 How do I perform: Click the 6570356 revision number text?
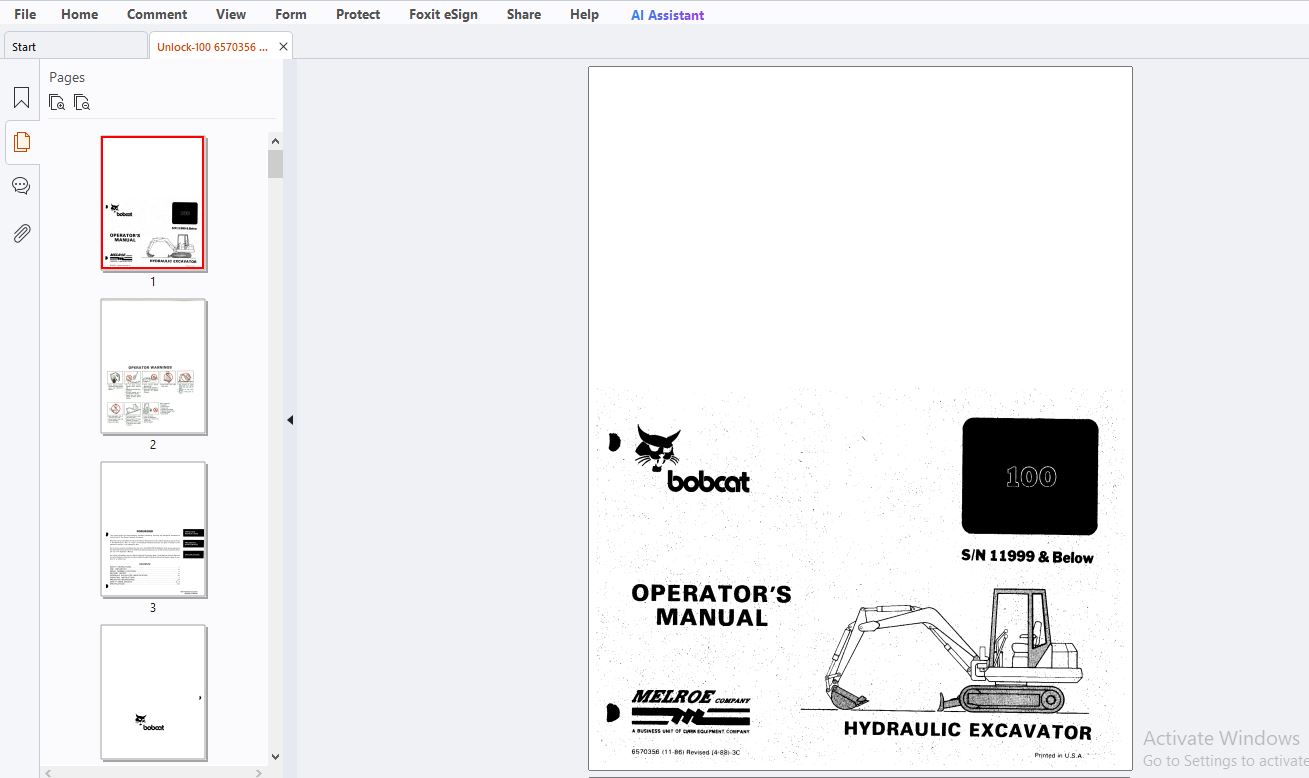coord(686,752)
